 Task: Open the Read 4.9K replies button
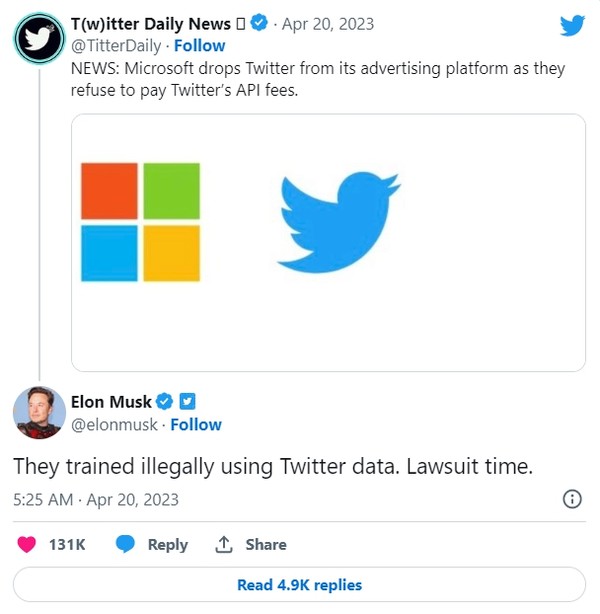[x=299, y=585]
